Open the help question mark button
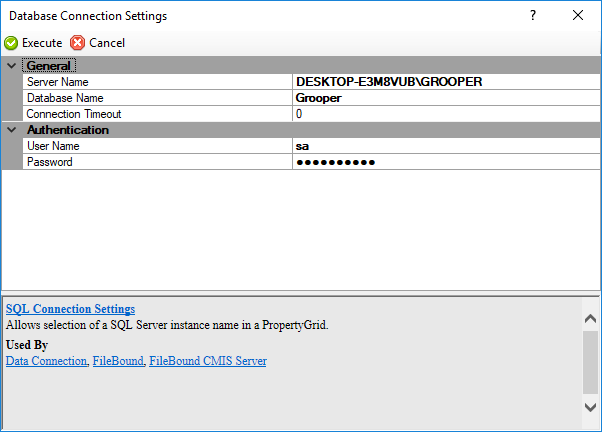 (x=533, y=16)
